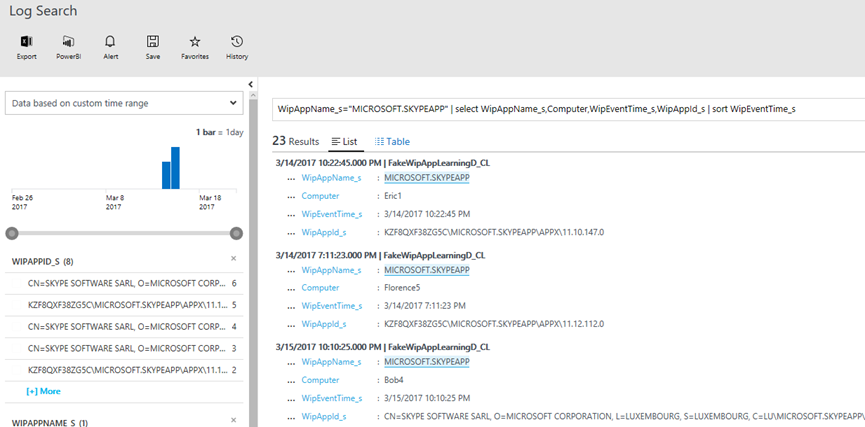
Task: Select the tallest bar in the histogram
Action: 176,168
